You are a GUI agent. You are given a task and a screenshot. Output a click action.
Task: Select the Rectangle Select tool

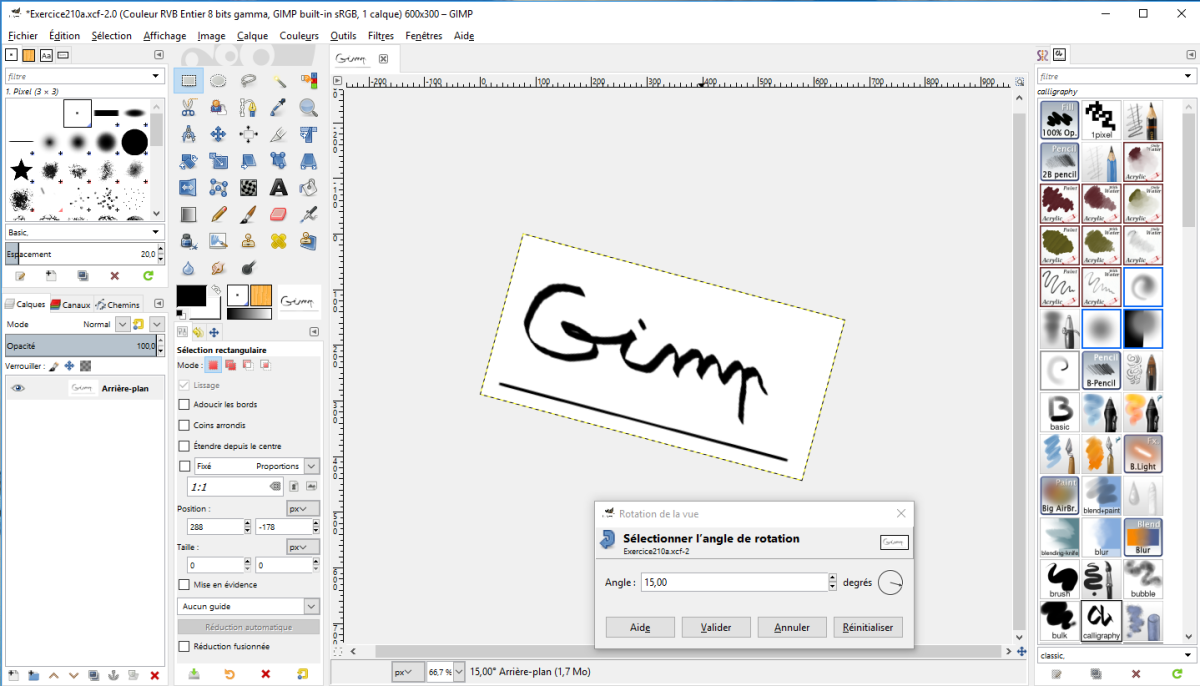188,80
